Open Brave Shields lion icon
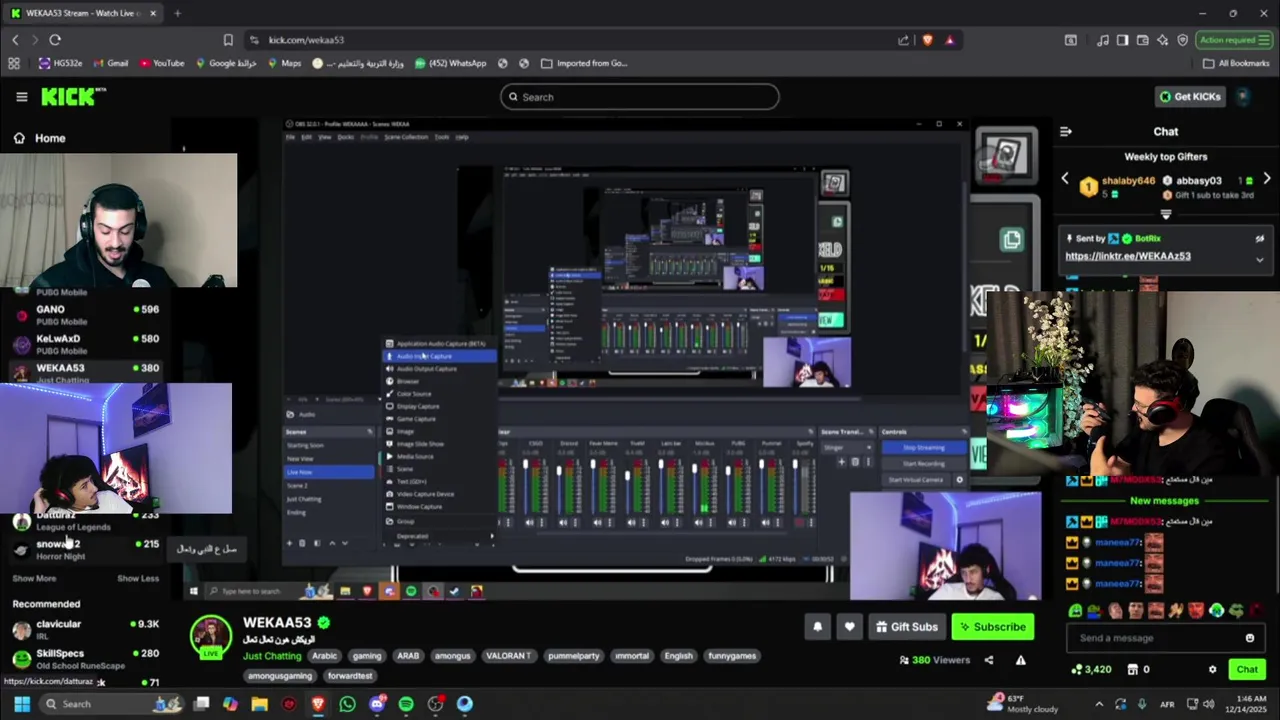Screen dimensions: 1280x720 (x=927, y=40)
